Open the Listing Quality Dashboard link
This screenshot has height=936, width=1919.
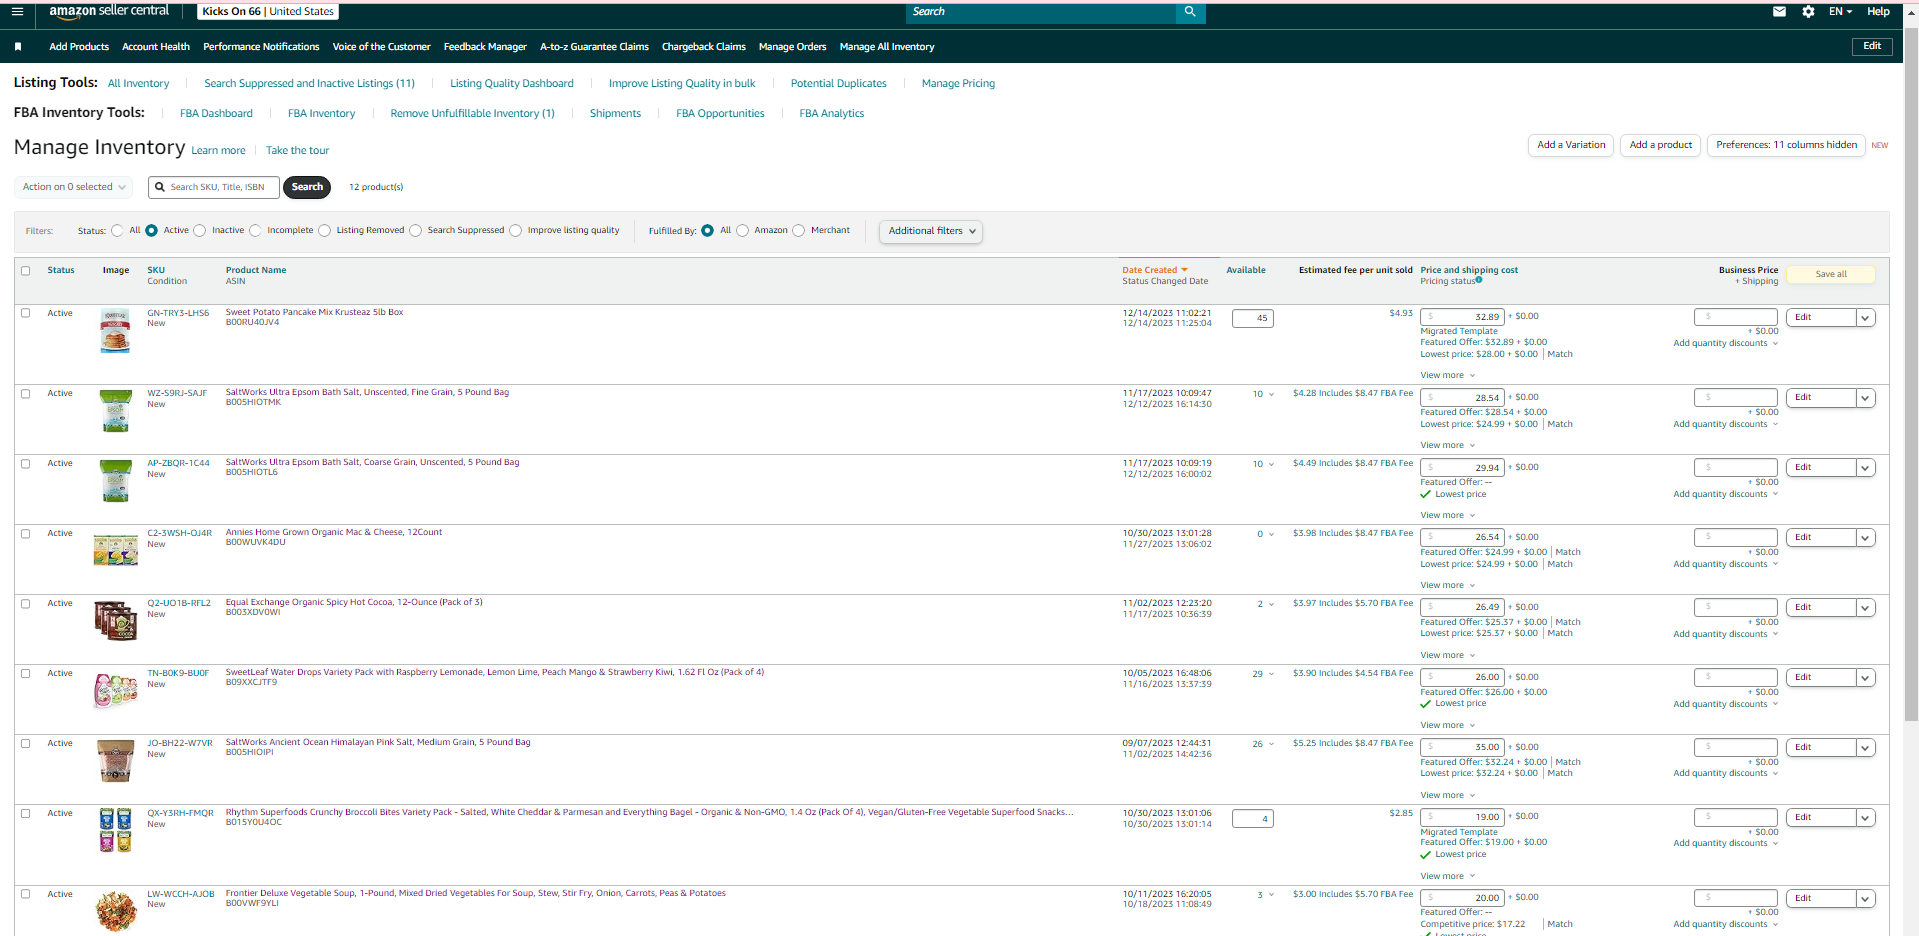[x=512, y=84]
